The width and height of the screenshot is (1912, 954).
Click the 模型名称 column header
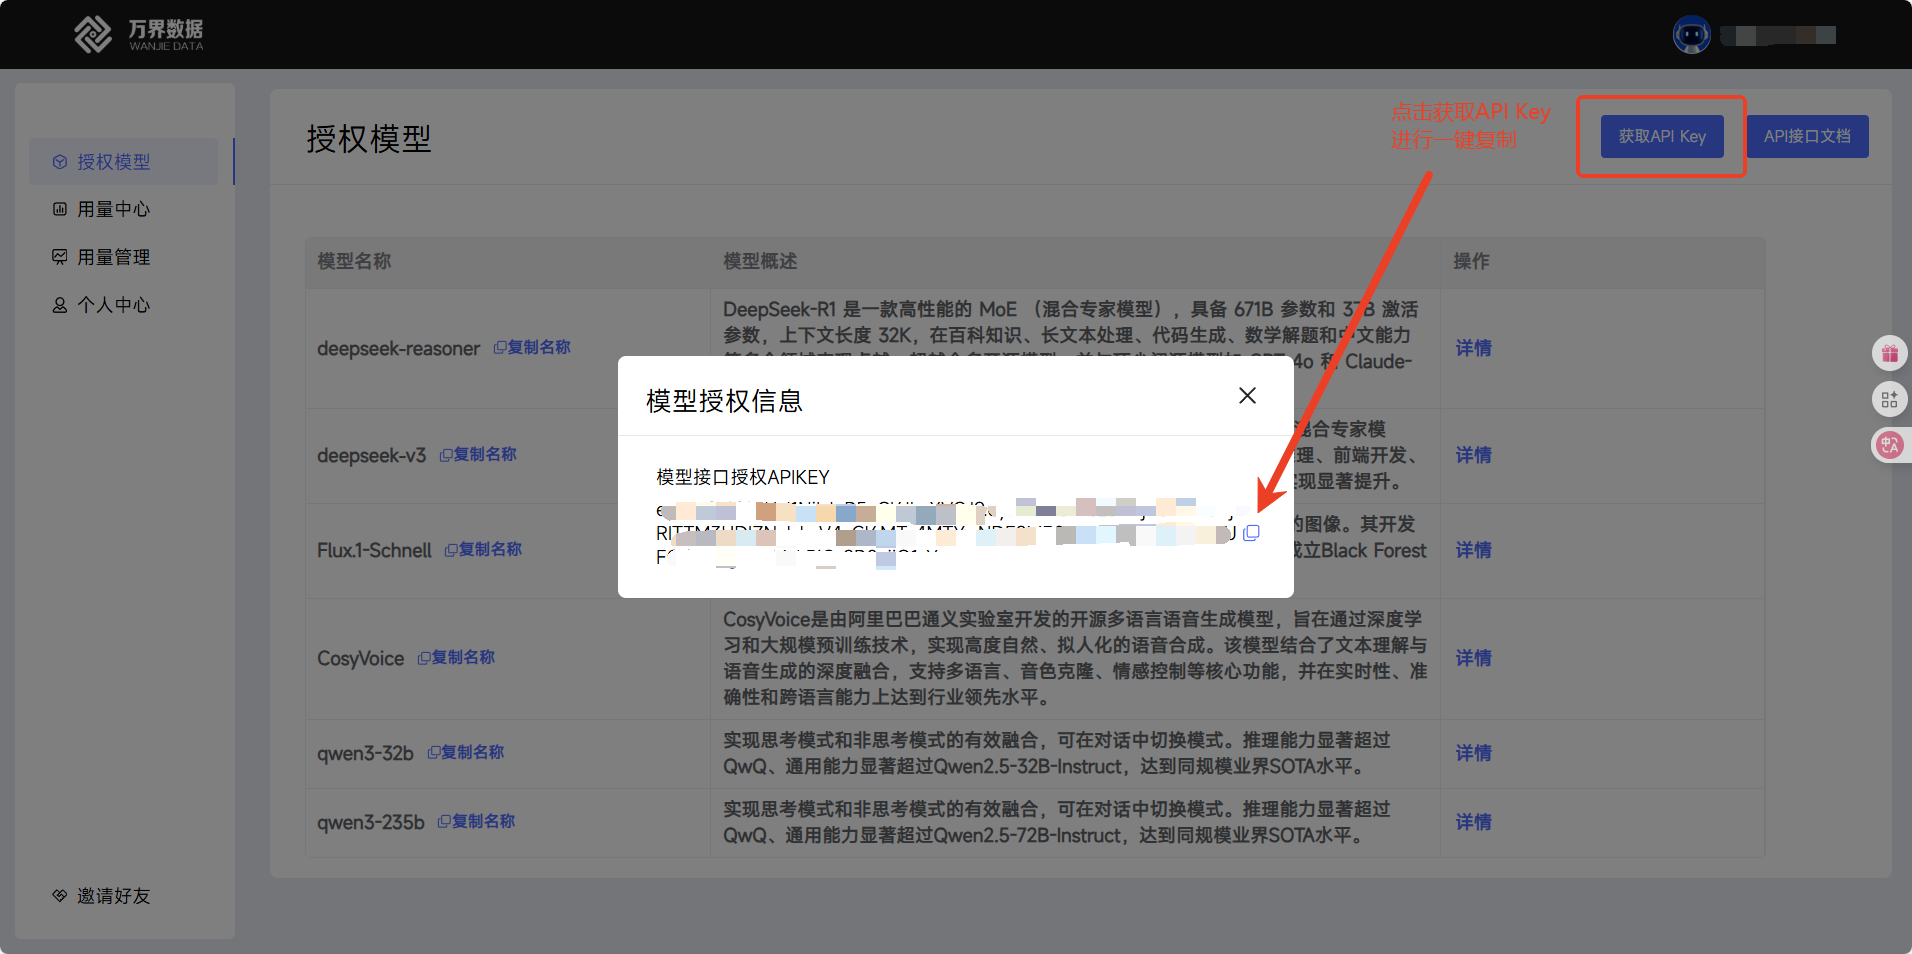tap(354, 261)
